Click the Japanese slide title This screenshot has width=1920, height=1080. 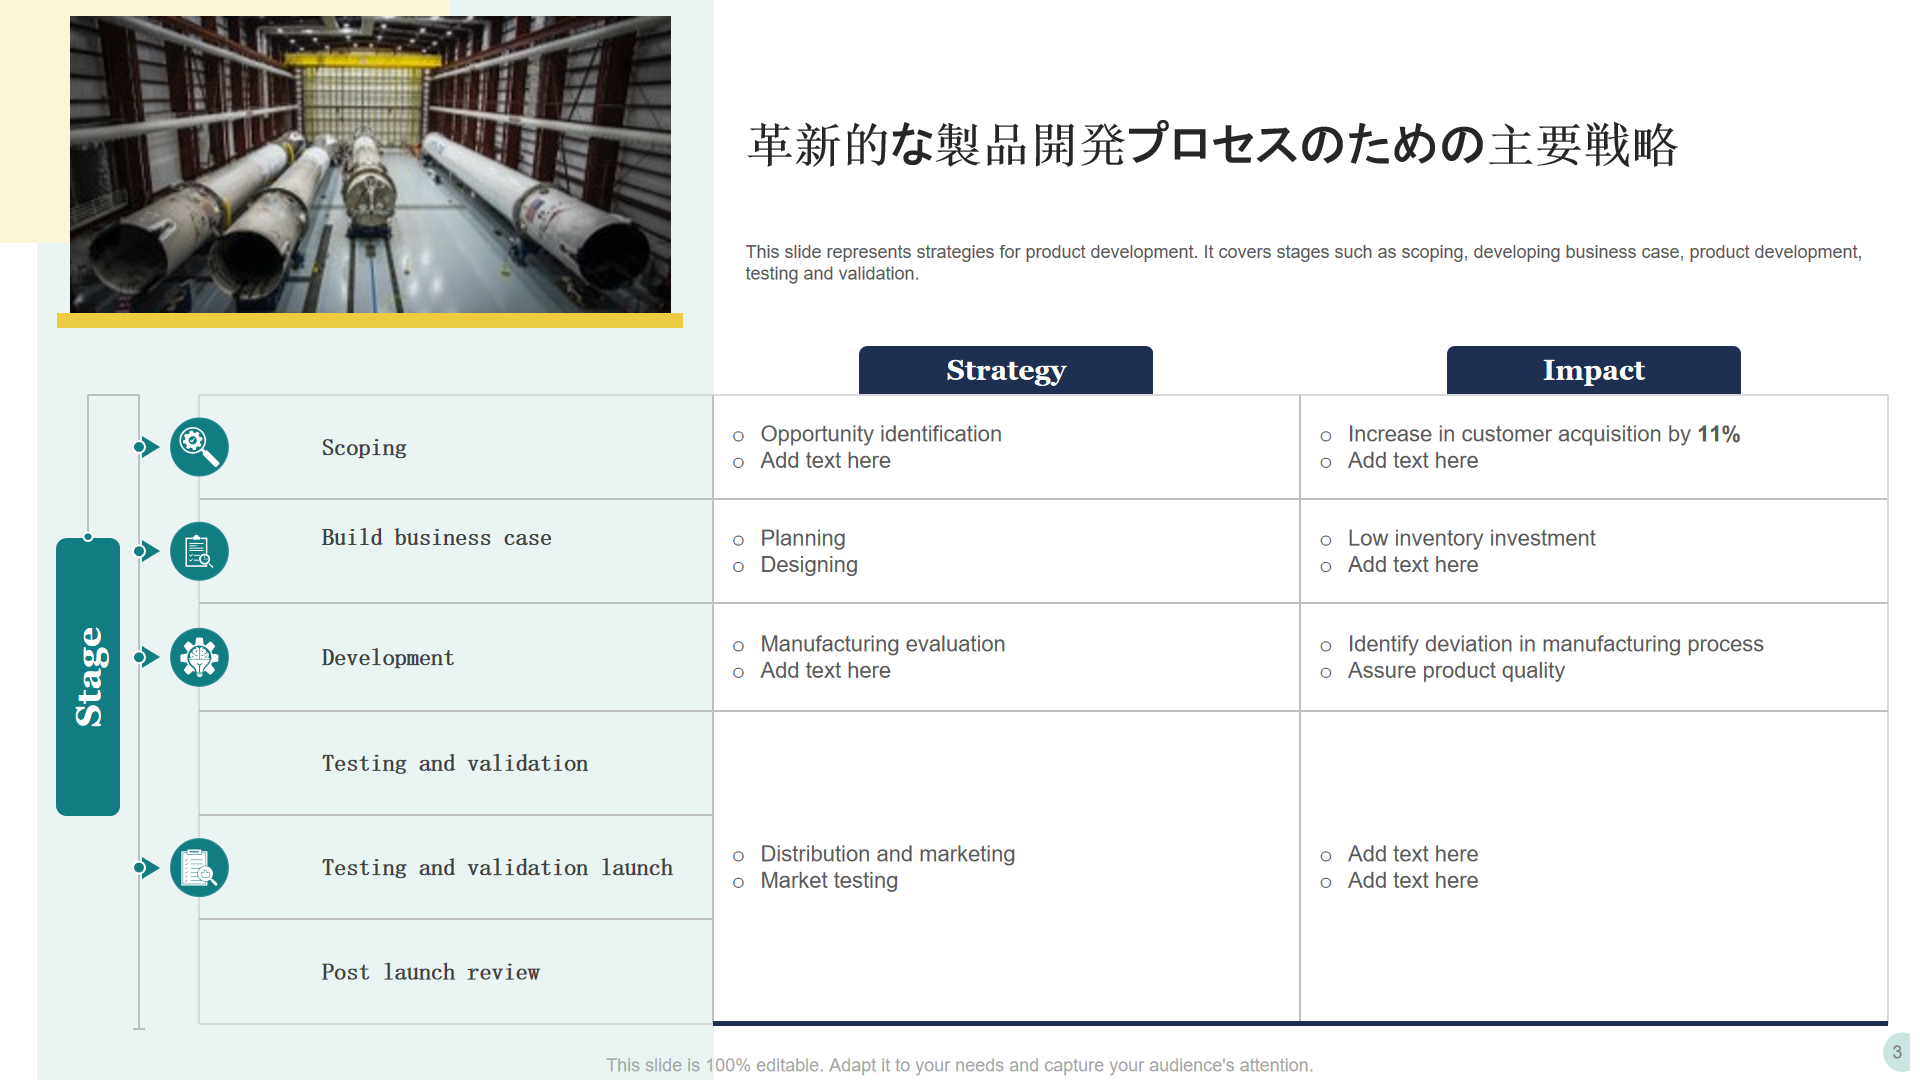pos(1212,145)
